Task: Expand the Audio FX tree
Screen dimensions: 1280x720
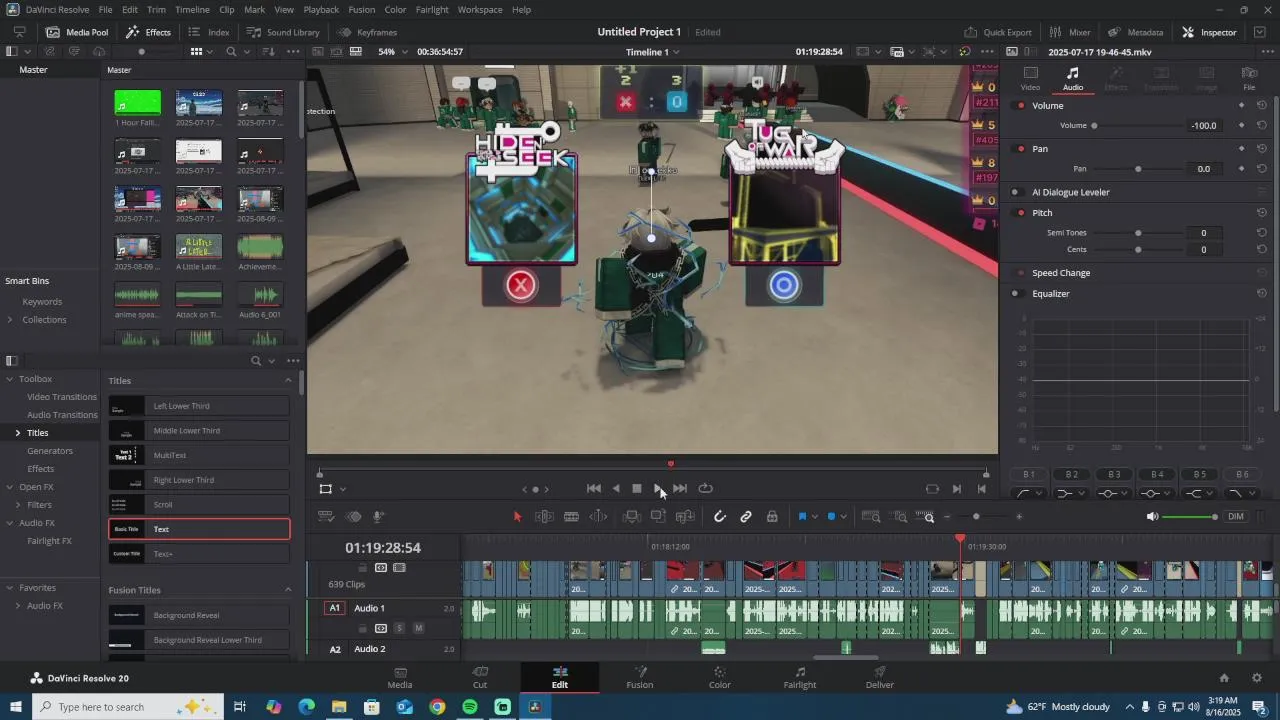Action: coord(10,523)
